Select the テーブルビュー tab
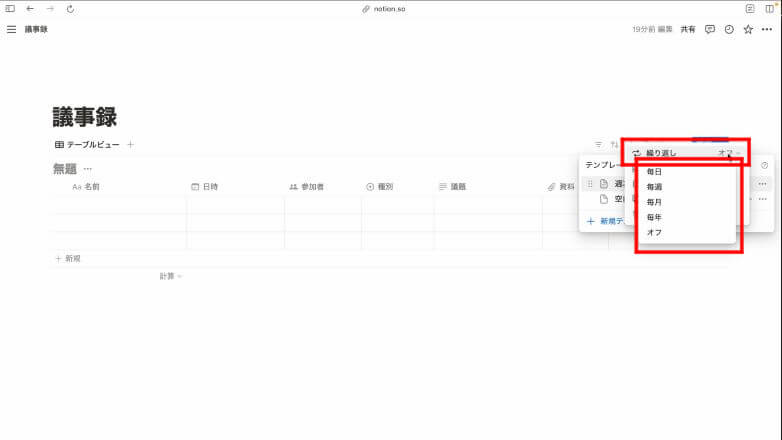782x440 pixels. coord(87,145)
